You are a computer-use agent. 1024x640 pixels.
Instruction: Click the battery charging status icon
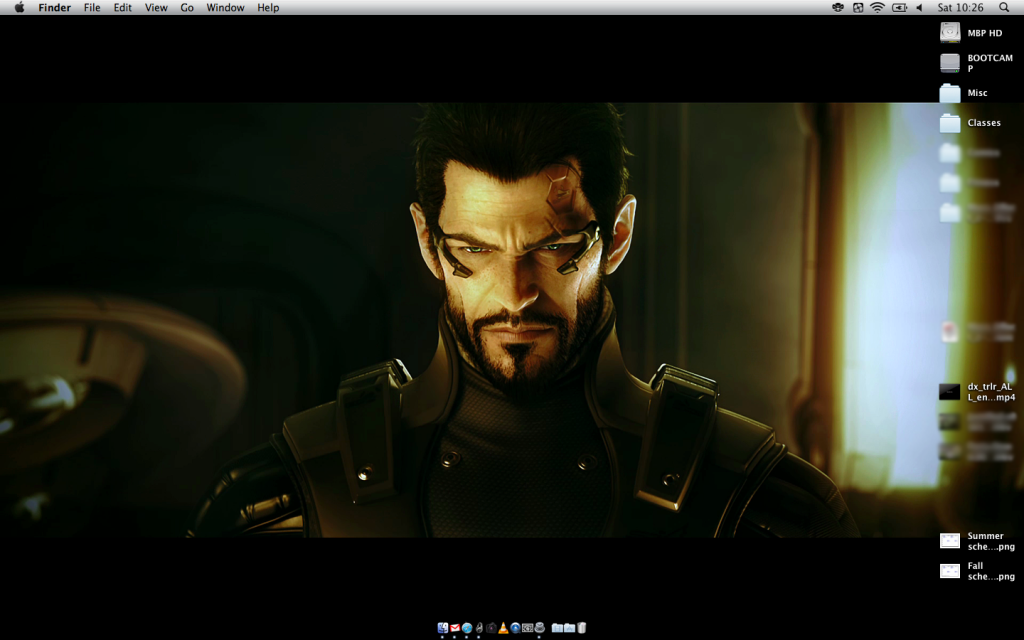click(900, 8)
